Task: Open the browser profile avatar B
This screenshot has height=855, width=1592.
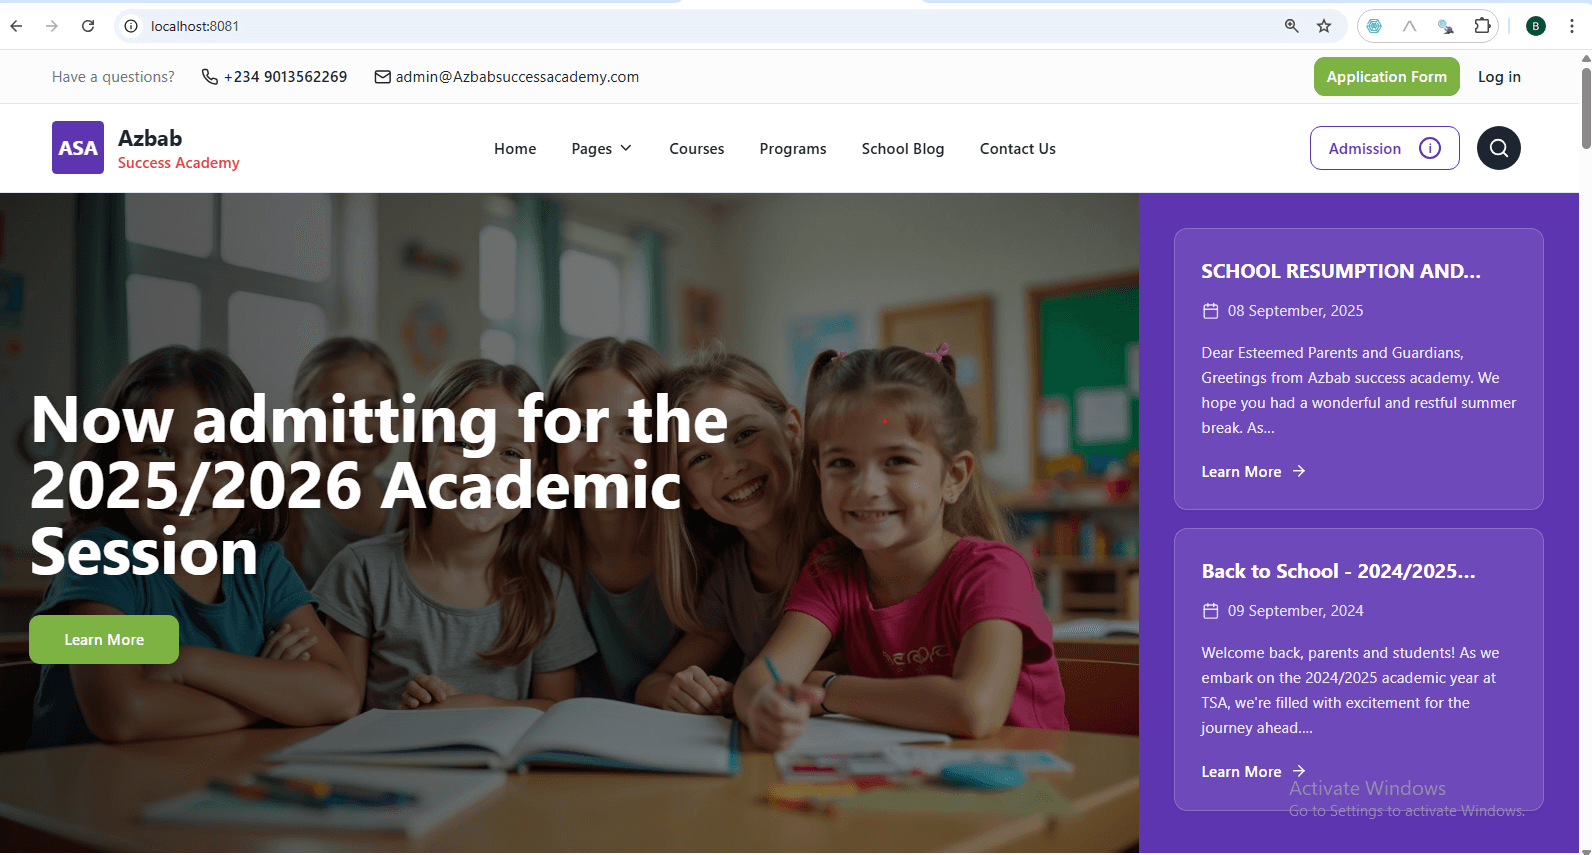Action: [1536, 26]
